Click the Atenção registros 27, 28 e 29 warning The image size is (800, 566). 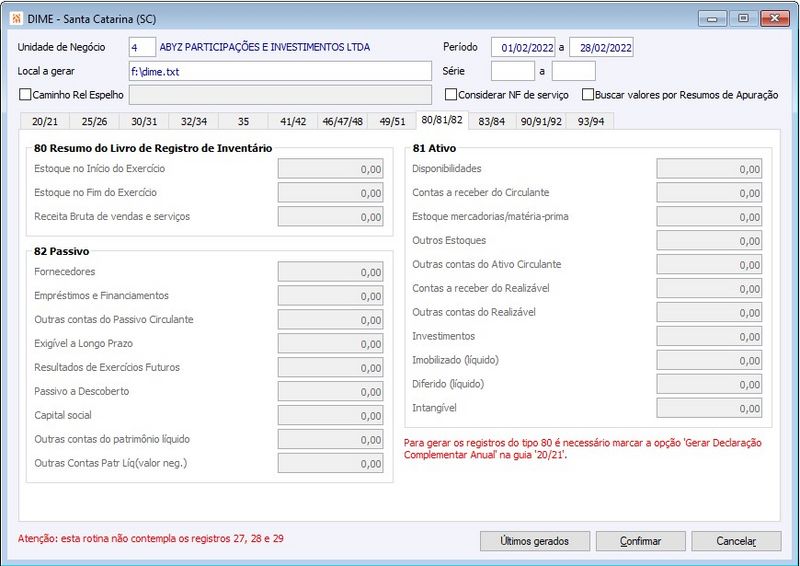pyautogui.click(x=151, y=538)
